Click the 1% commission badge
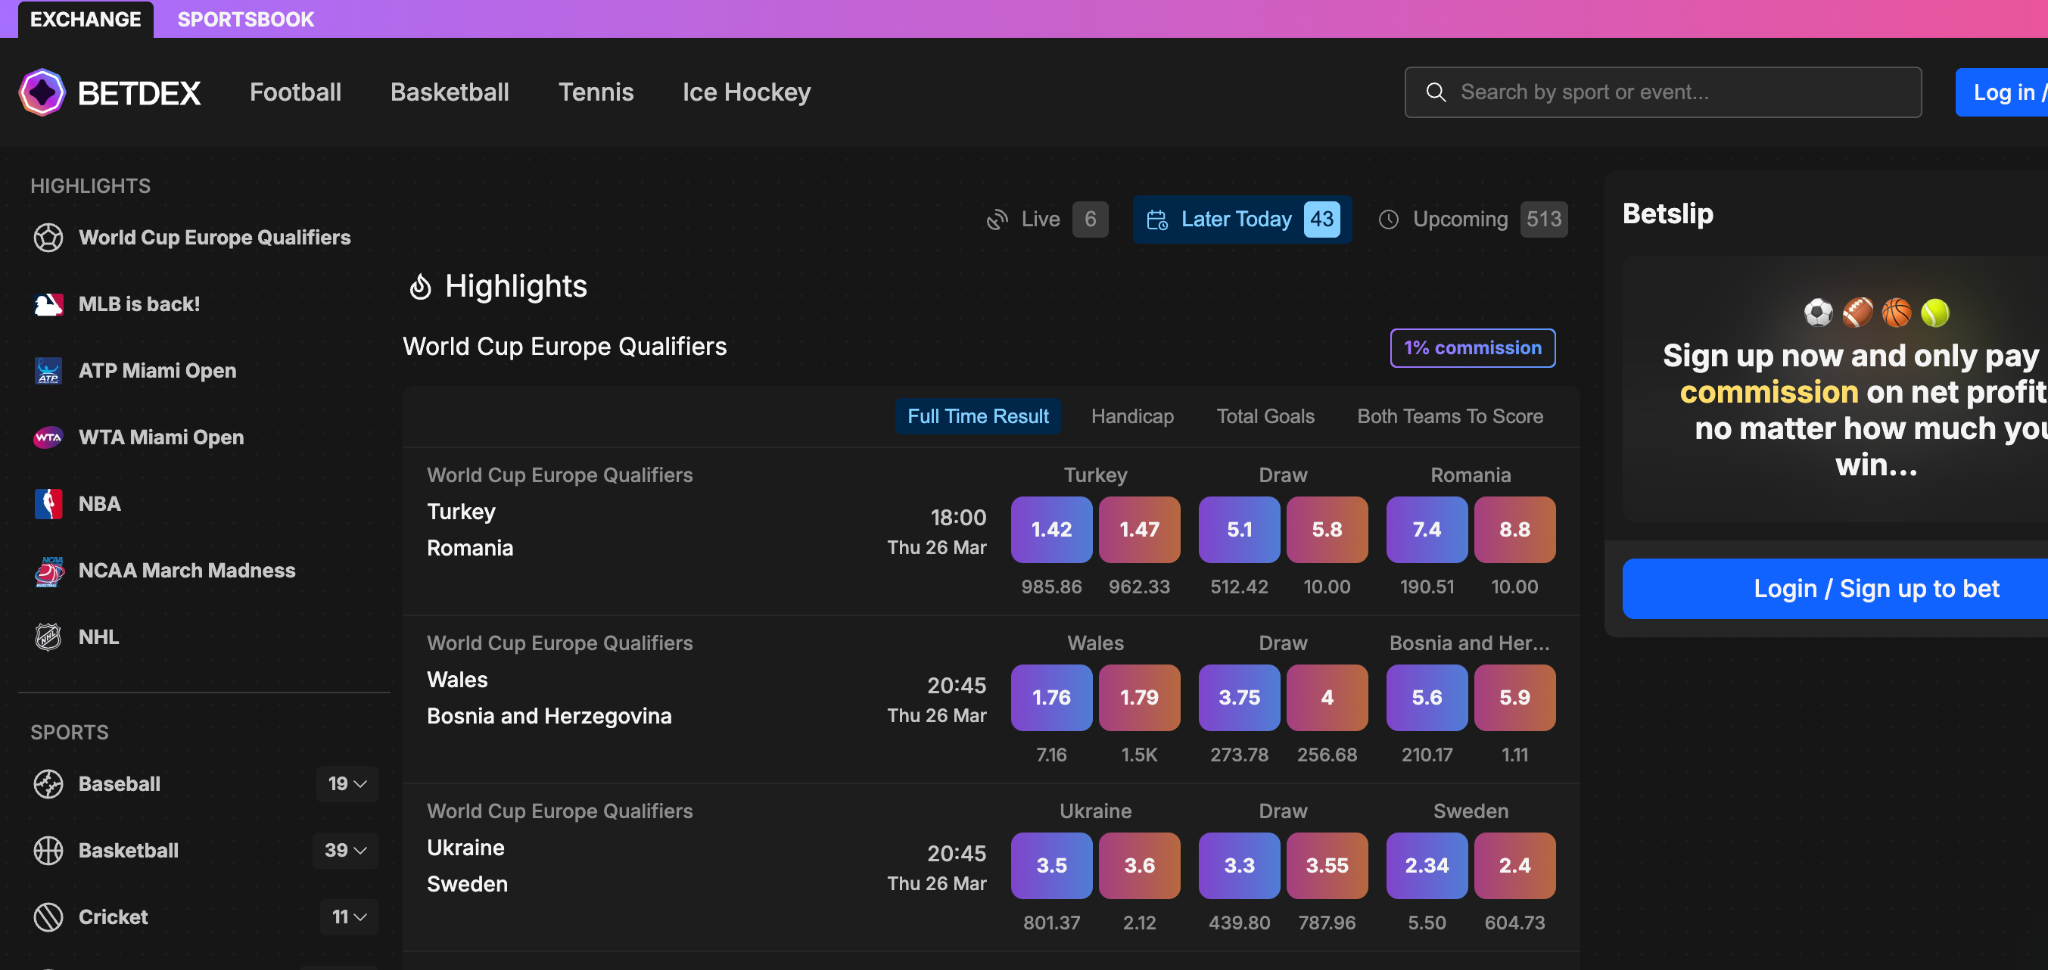 coord(1473,348)
